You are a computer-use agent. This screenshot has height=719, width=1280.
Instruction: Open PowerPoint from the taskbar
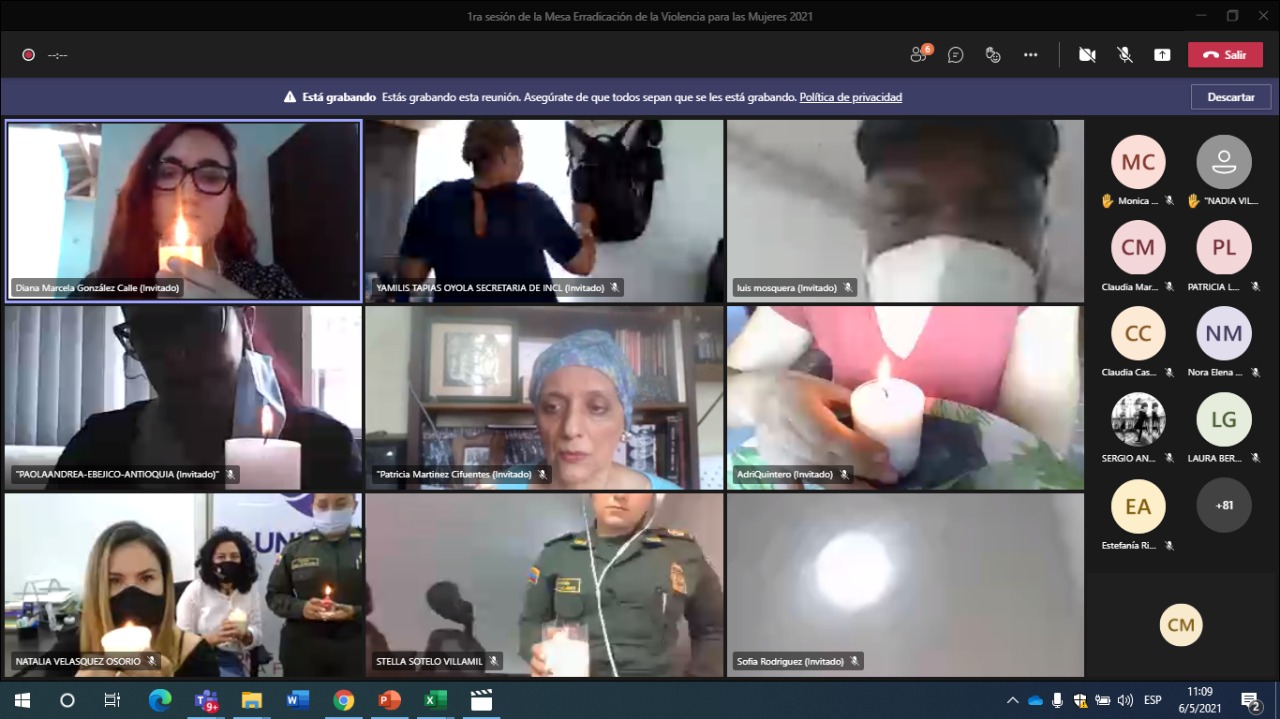389,700
